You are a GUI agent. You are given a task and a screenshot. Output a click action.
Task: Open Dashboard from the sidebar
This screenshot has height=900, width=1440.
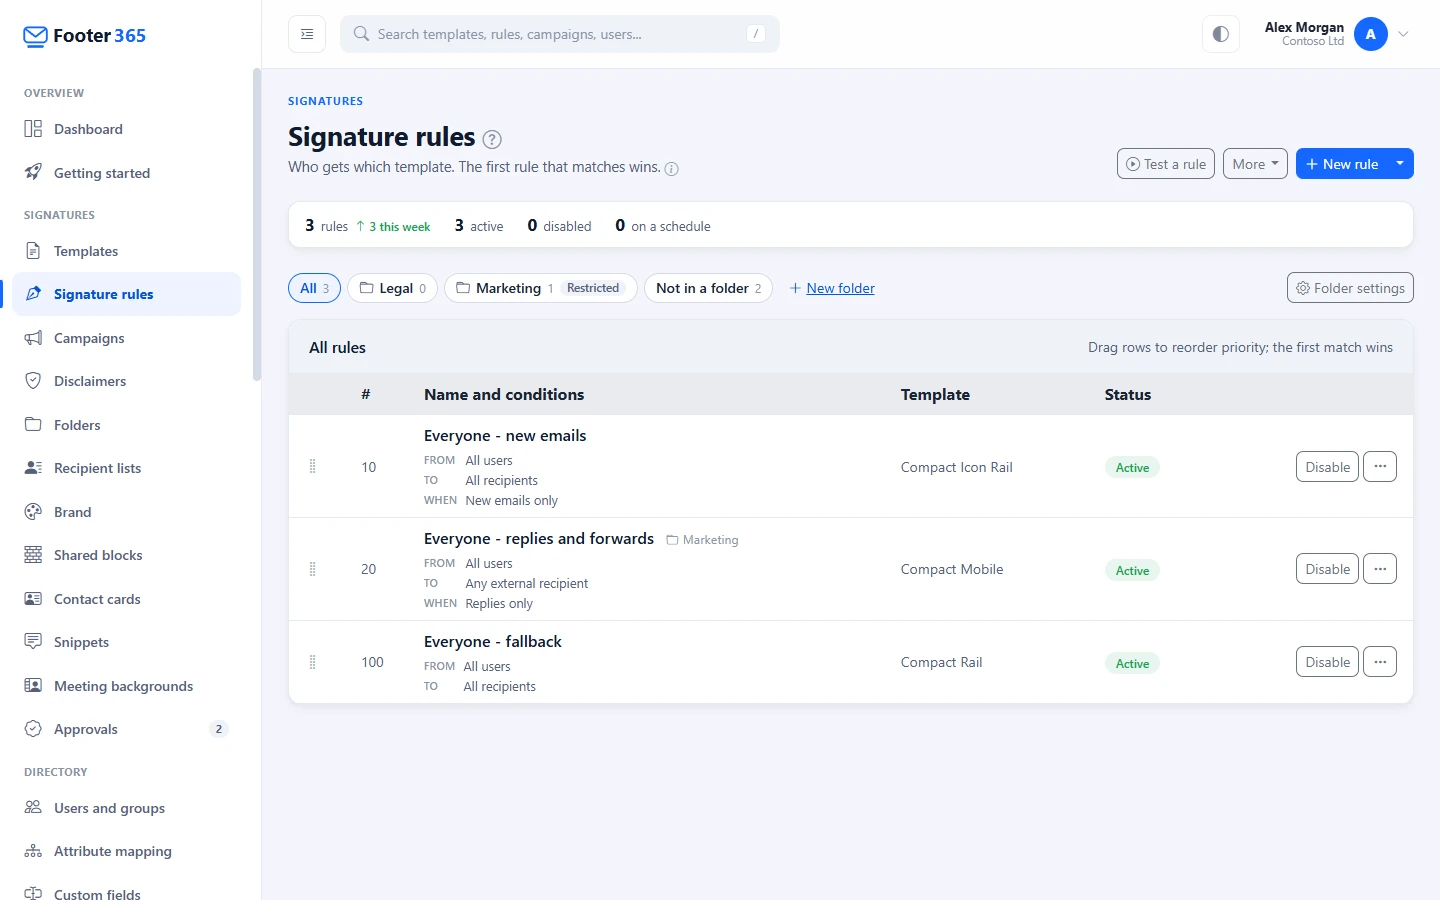point(126,129)
